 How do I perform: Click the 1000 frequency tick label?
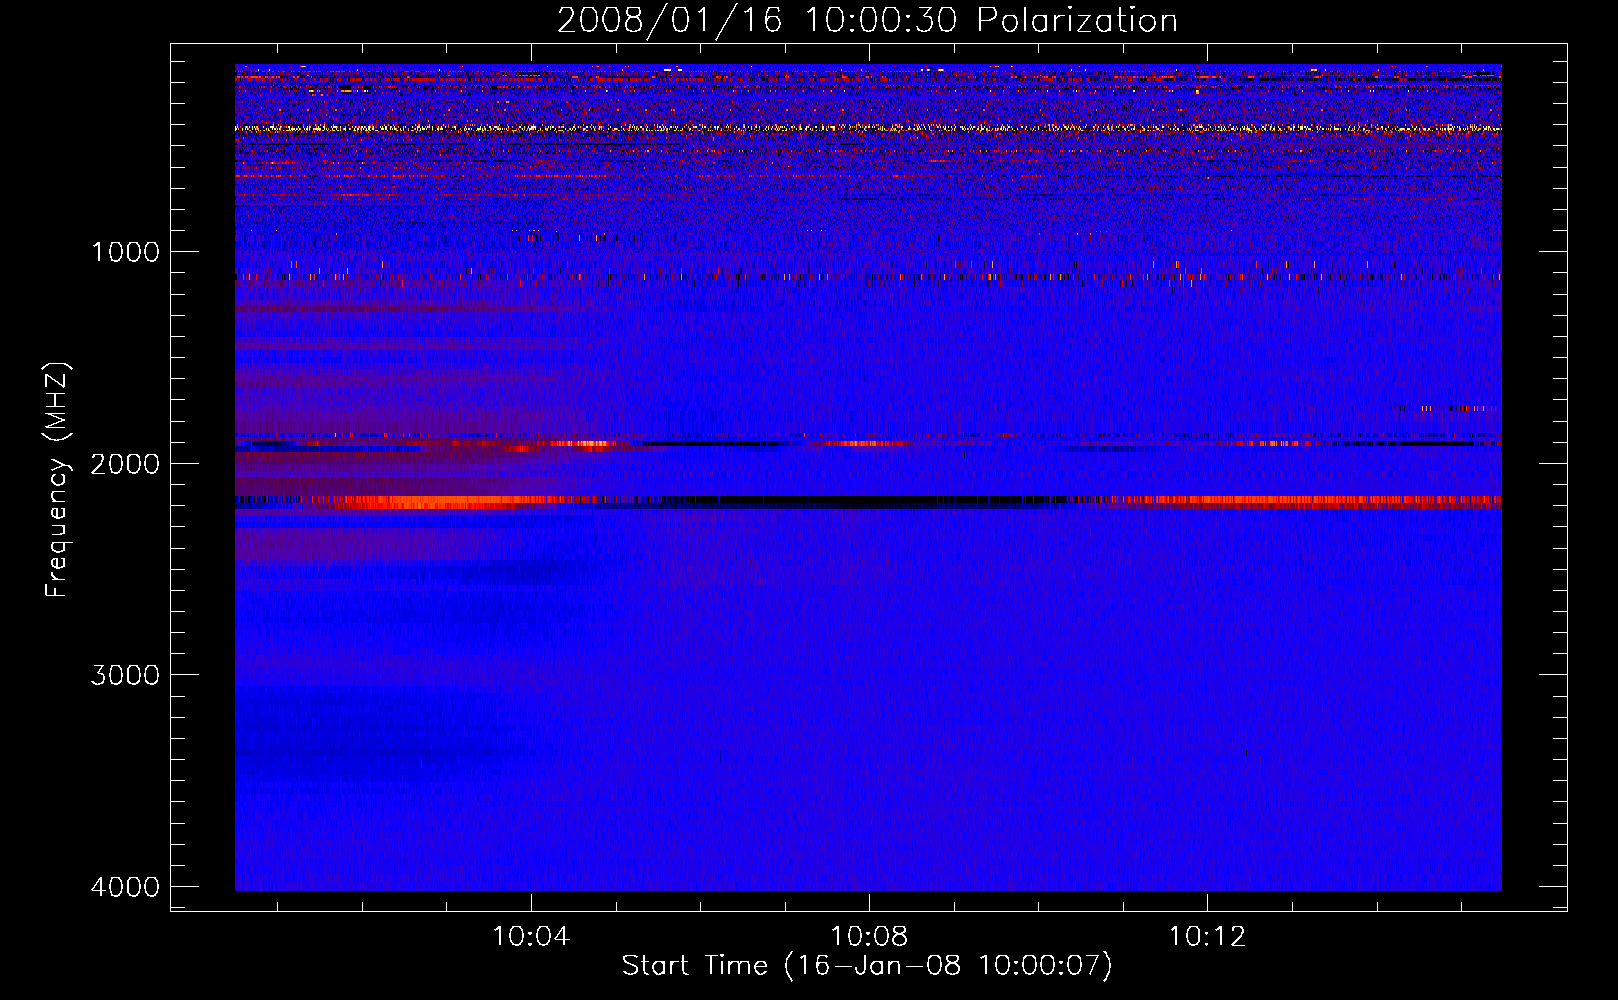click(x=125, y=252)
